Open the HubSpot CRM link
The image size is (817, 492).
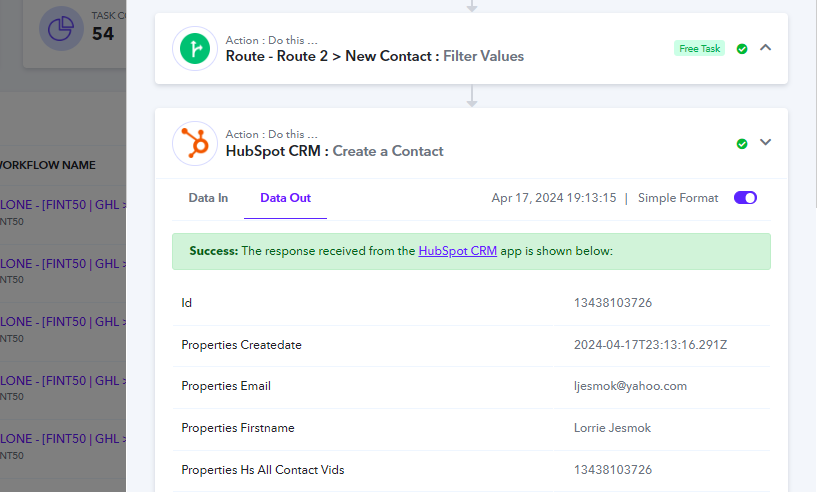[x=457, y=251]
